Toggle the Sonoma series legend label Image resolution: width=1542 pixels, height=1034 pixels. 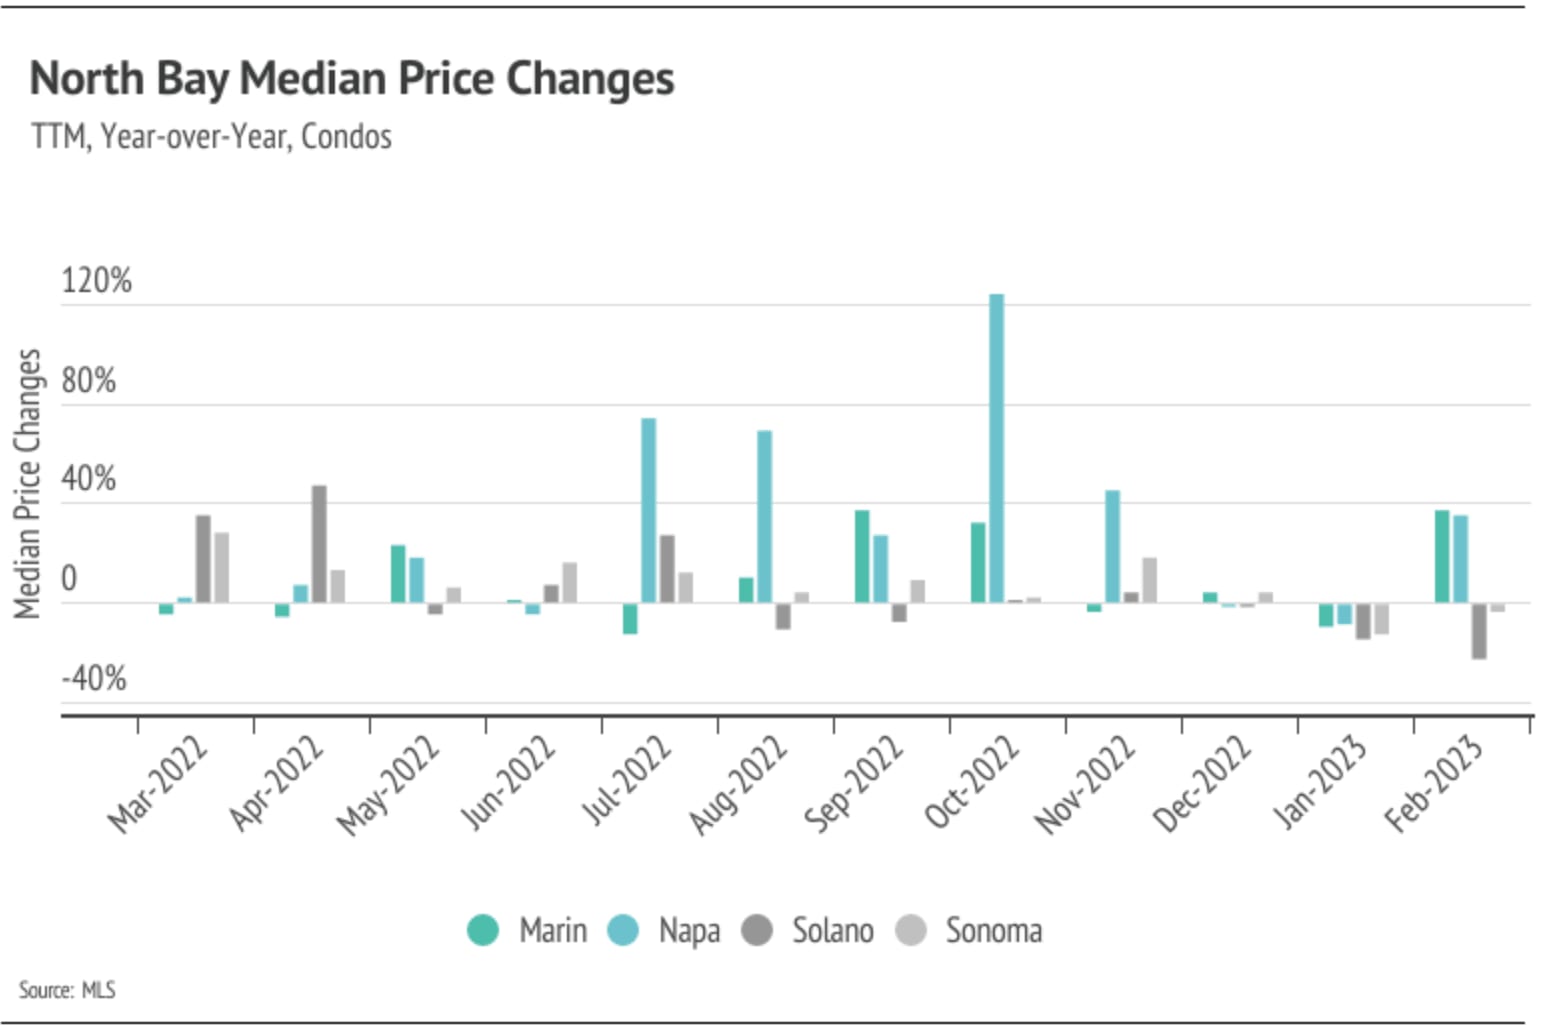click(x=993, y=930)
